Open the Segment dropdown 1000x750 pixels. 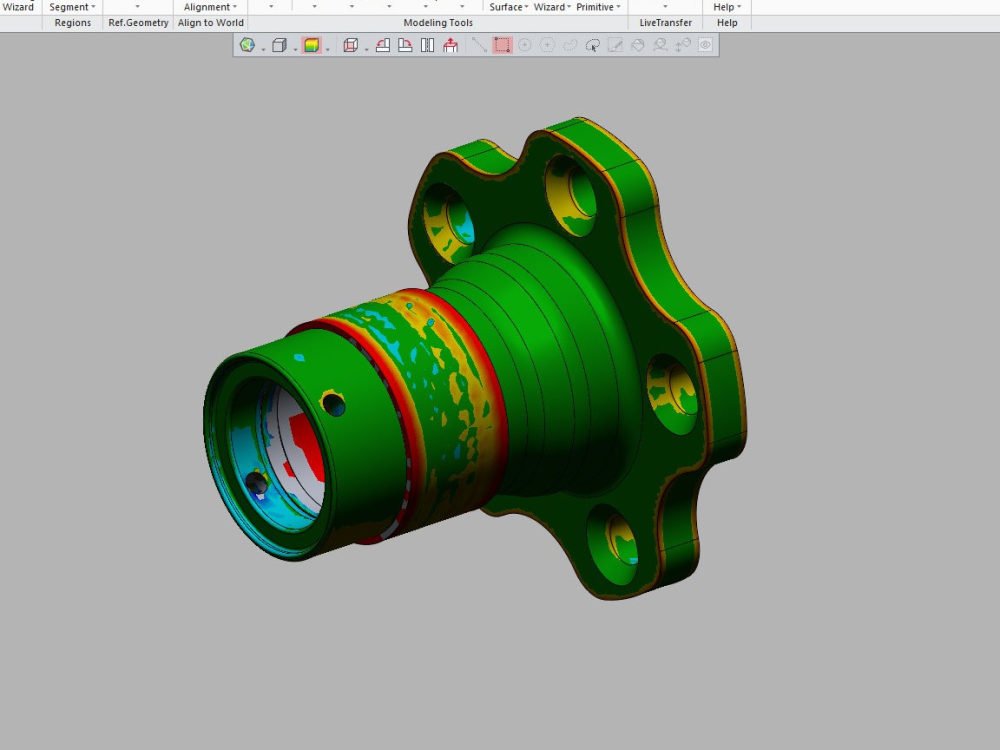pyautogui.click(x=72, y=7)
